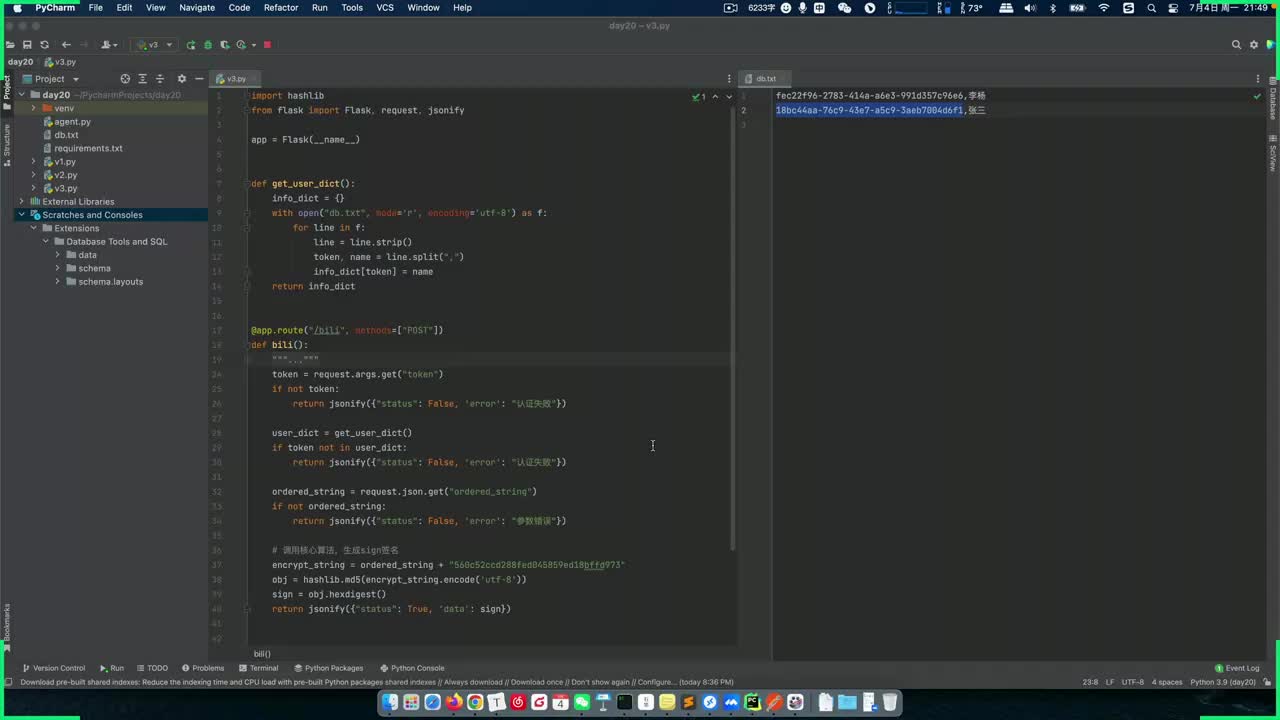This screenshot has height=720, width=1280.
Task: Expand the venv folder
Action: pyautogui.click(x=33, y=108)
